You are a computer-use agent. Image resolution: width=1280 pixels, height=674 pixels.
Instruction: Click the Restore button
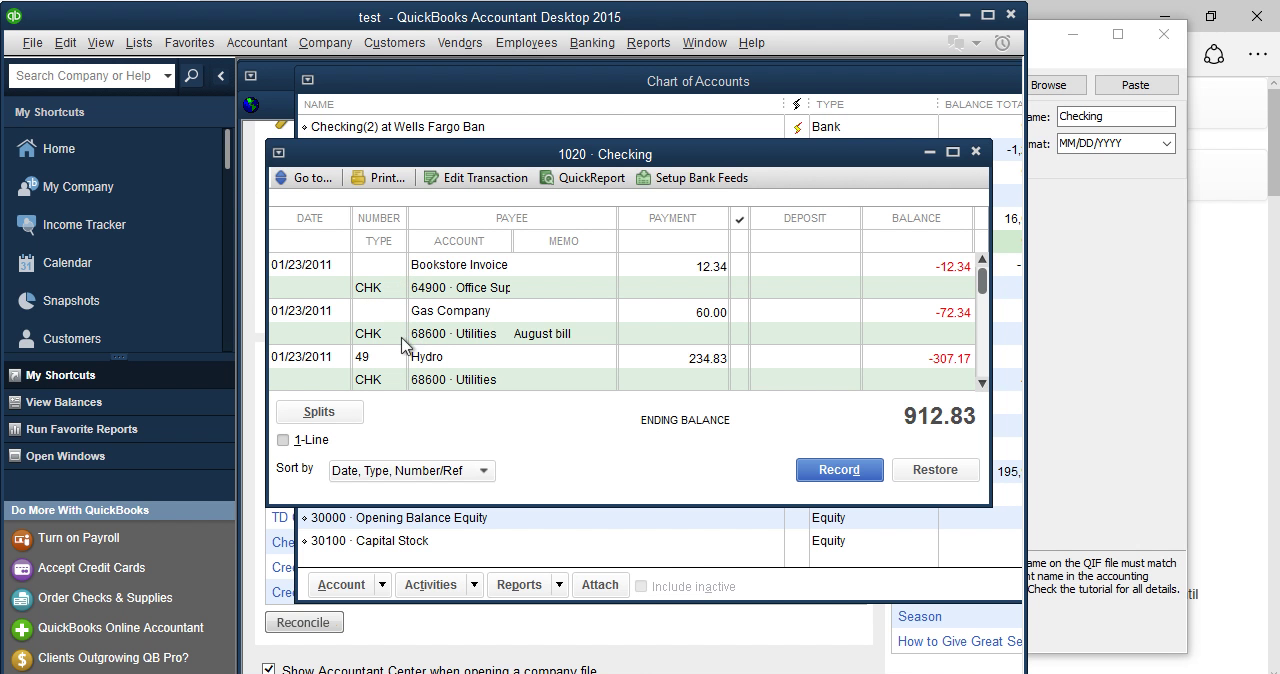pyautogui.click(x=935, y=470)
